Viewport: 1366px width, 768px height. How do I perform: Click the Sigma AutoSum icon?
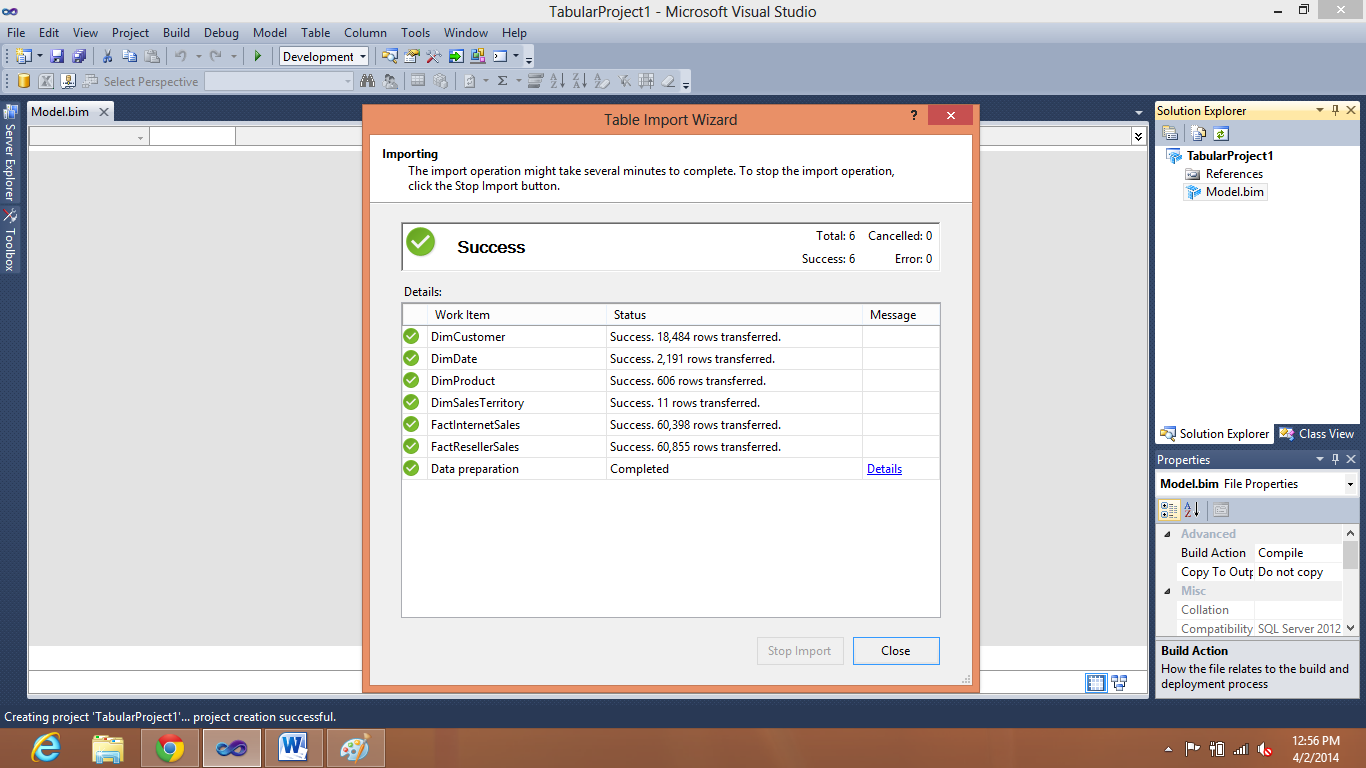click(503, 81)
